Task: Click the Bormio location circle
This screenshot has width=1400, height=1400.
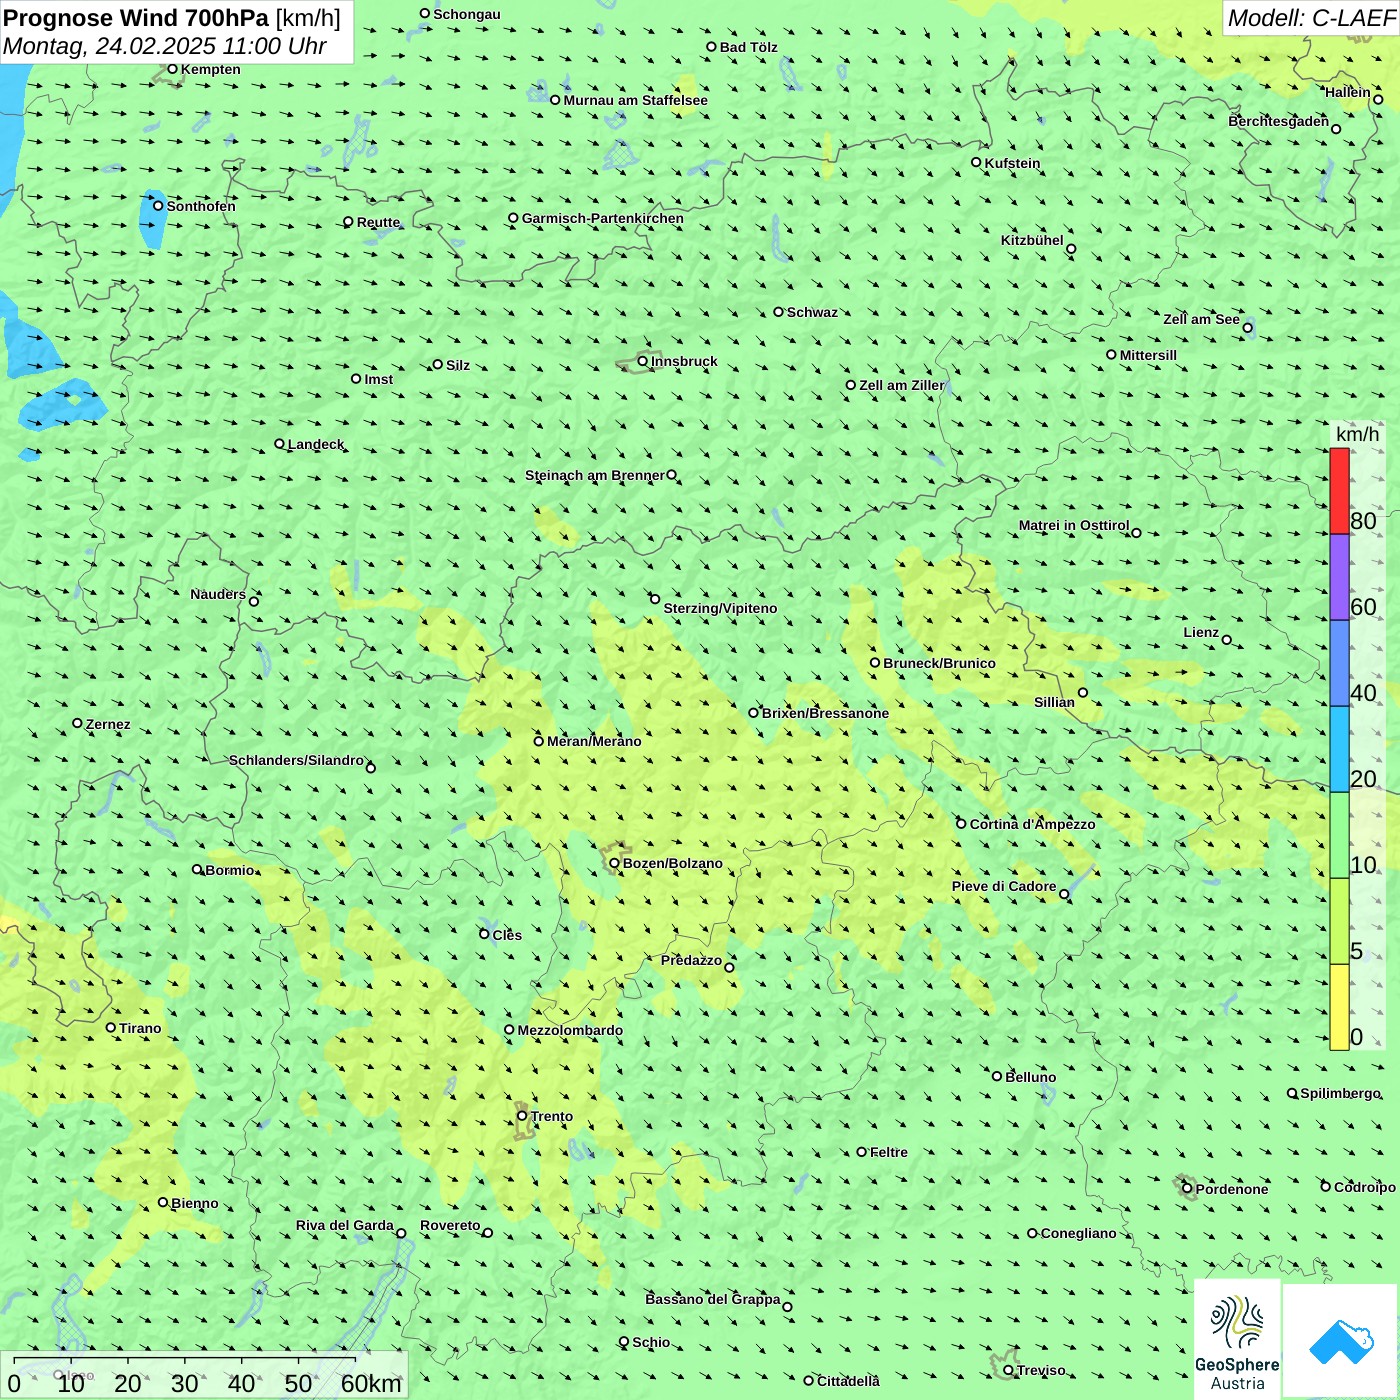Action: (197, 870)
